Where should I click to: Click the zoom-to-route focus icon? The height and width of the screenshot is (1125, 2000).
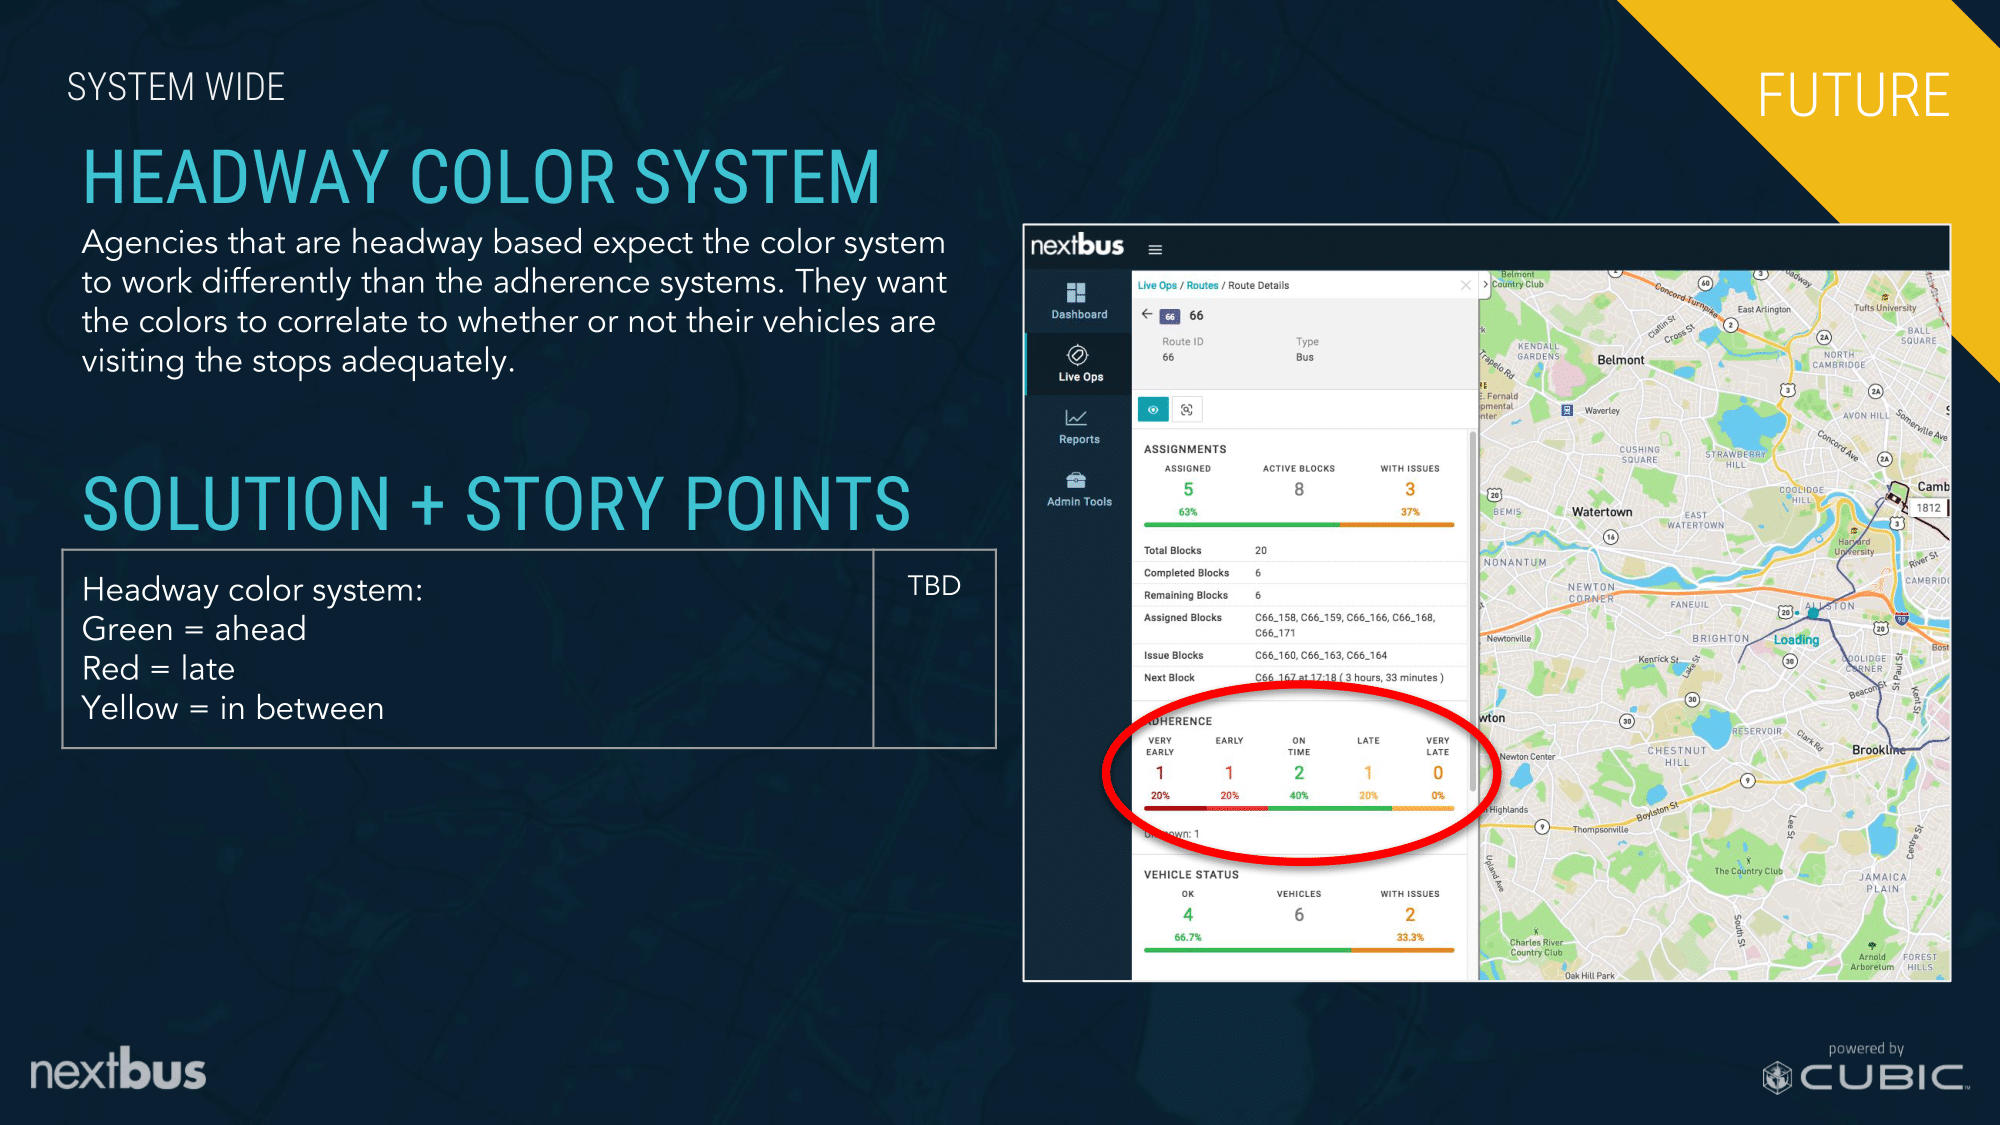pos(1187,410)
